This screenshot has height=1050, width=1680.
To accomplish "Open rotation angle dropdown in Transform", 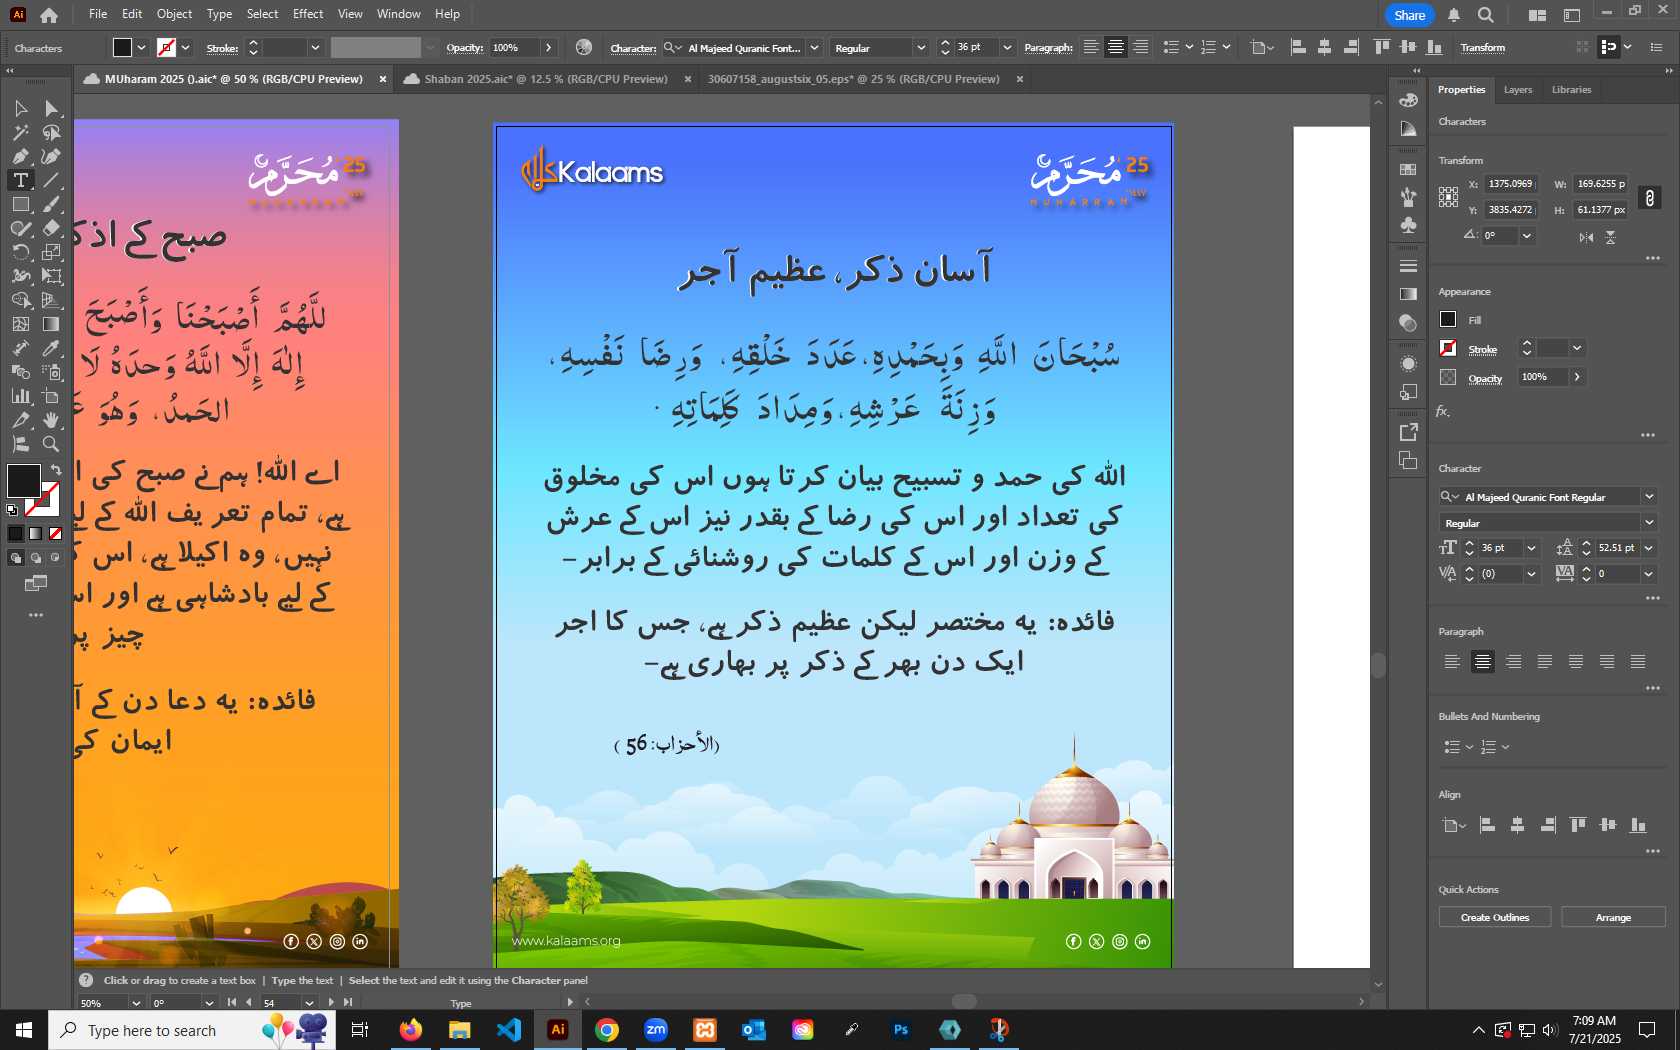I will point(1526,236).
